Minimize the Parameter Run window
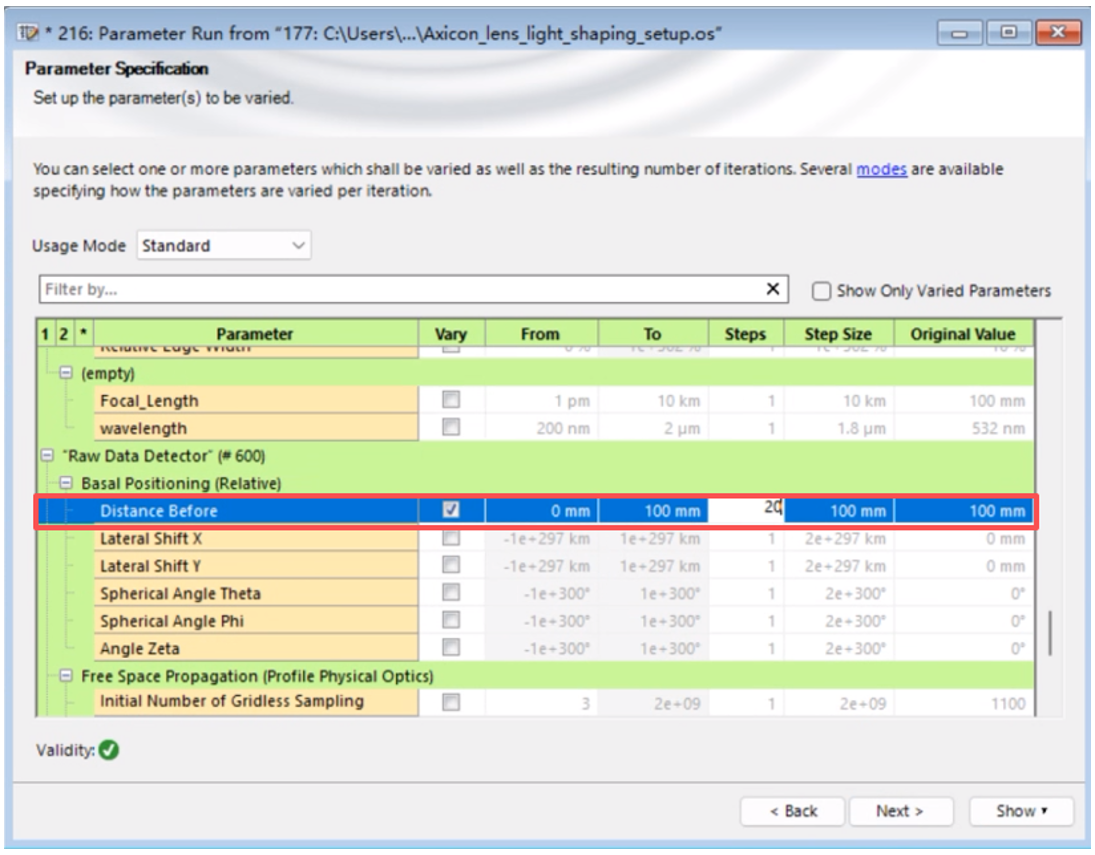This screenshot has width=1095, height=855. (961, 34)
